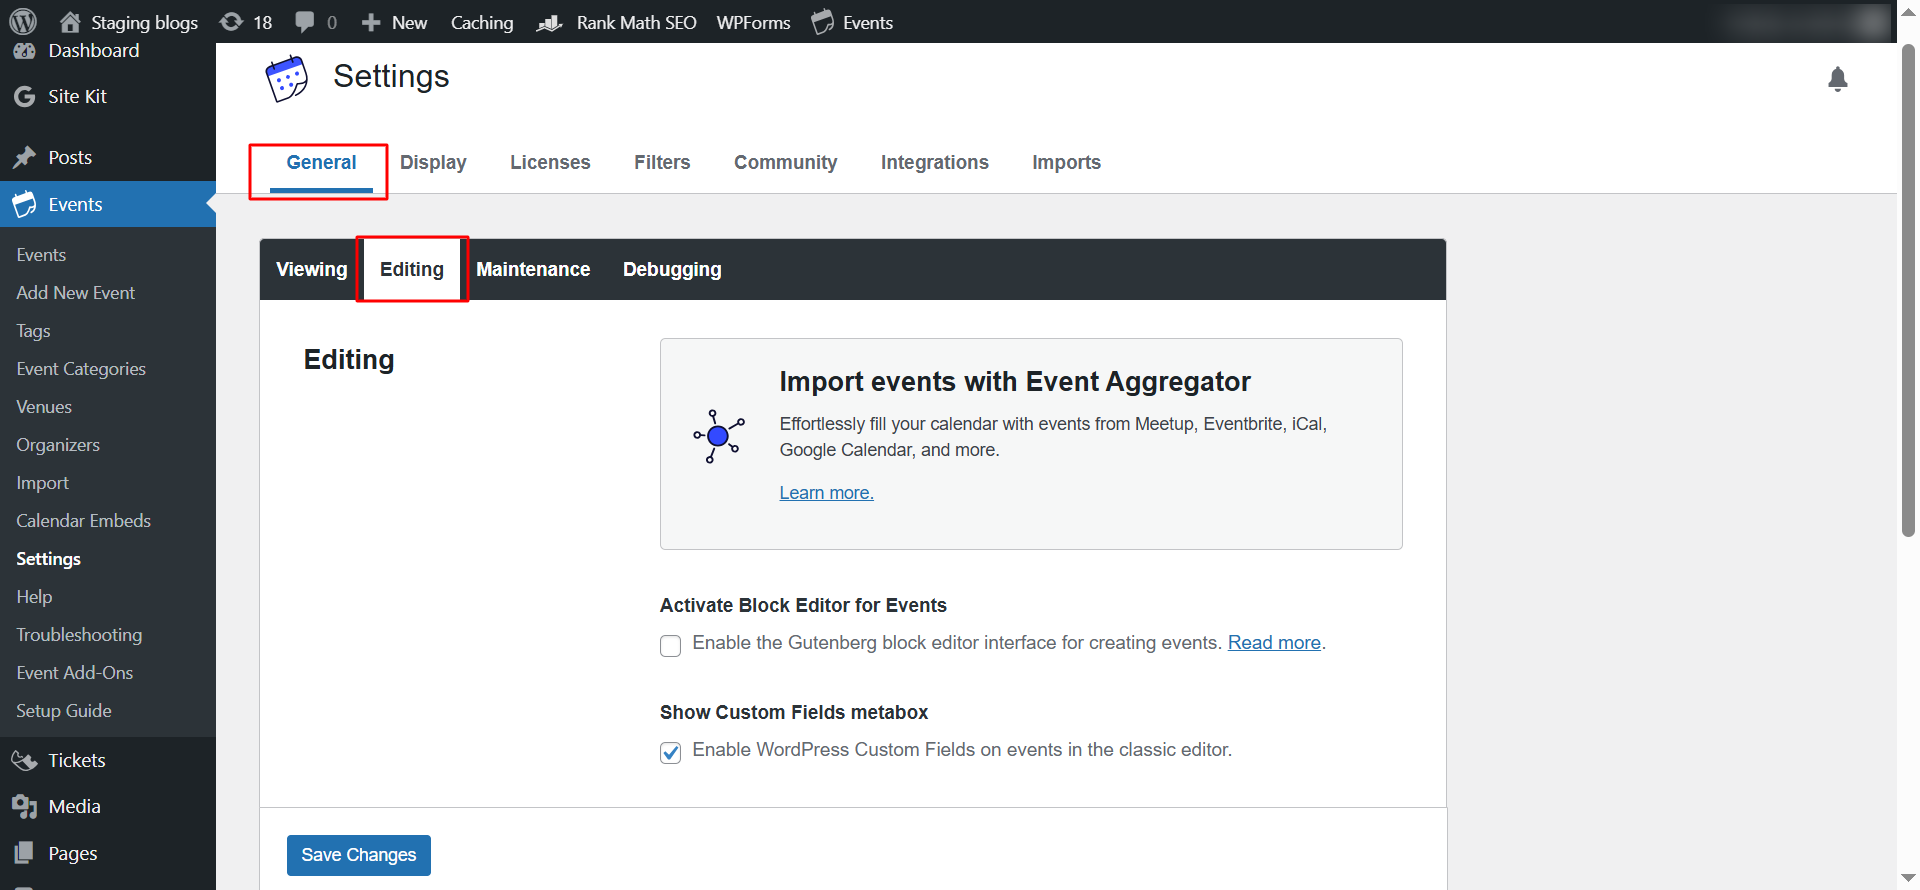
Task: Open the comments bubble icon
Action: click(305, 22)
